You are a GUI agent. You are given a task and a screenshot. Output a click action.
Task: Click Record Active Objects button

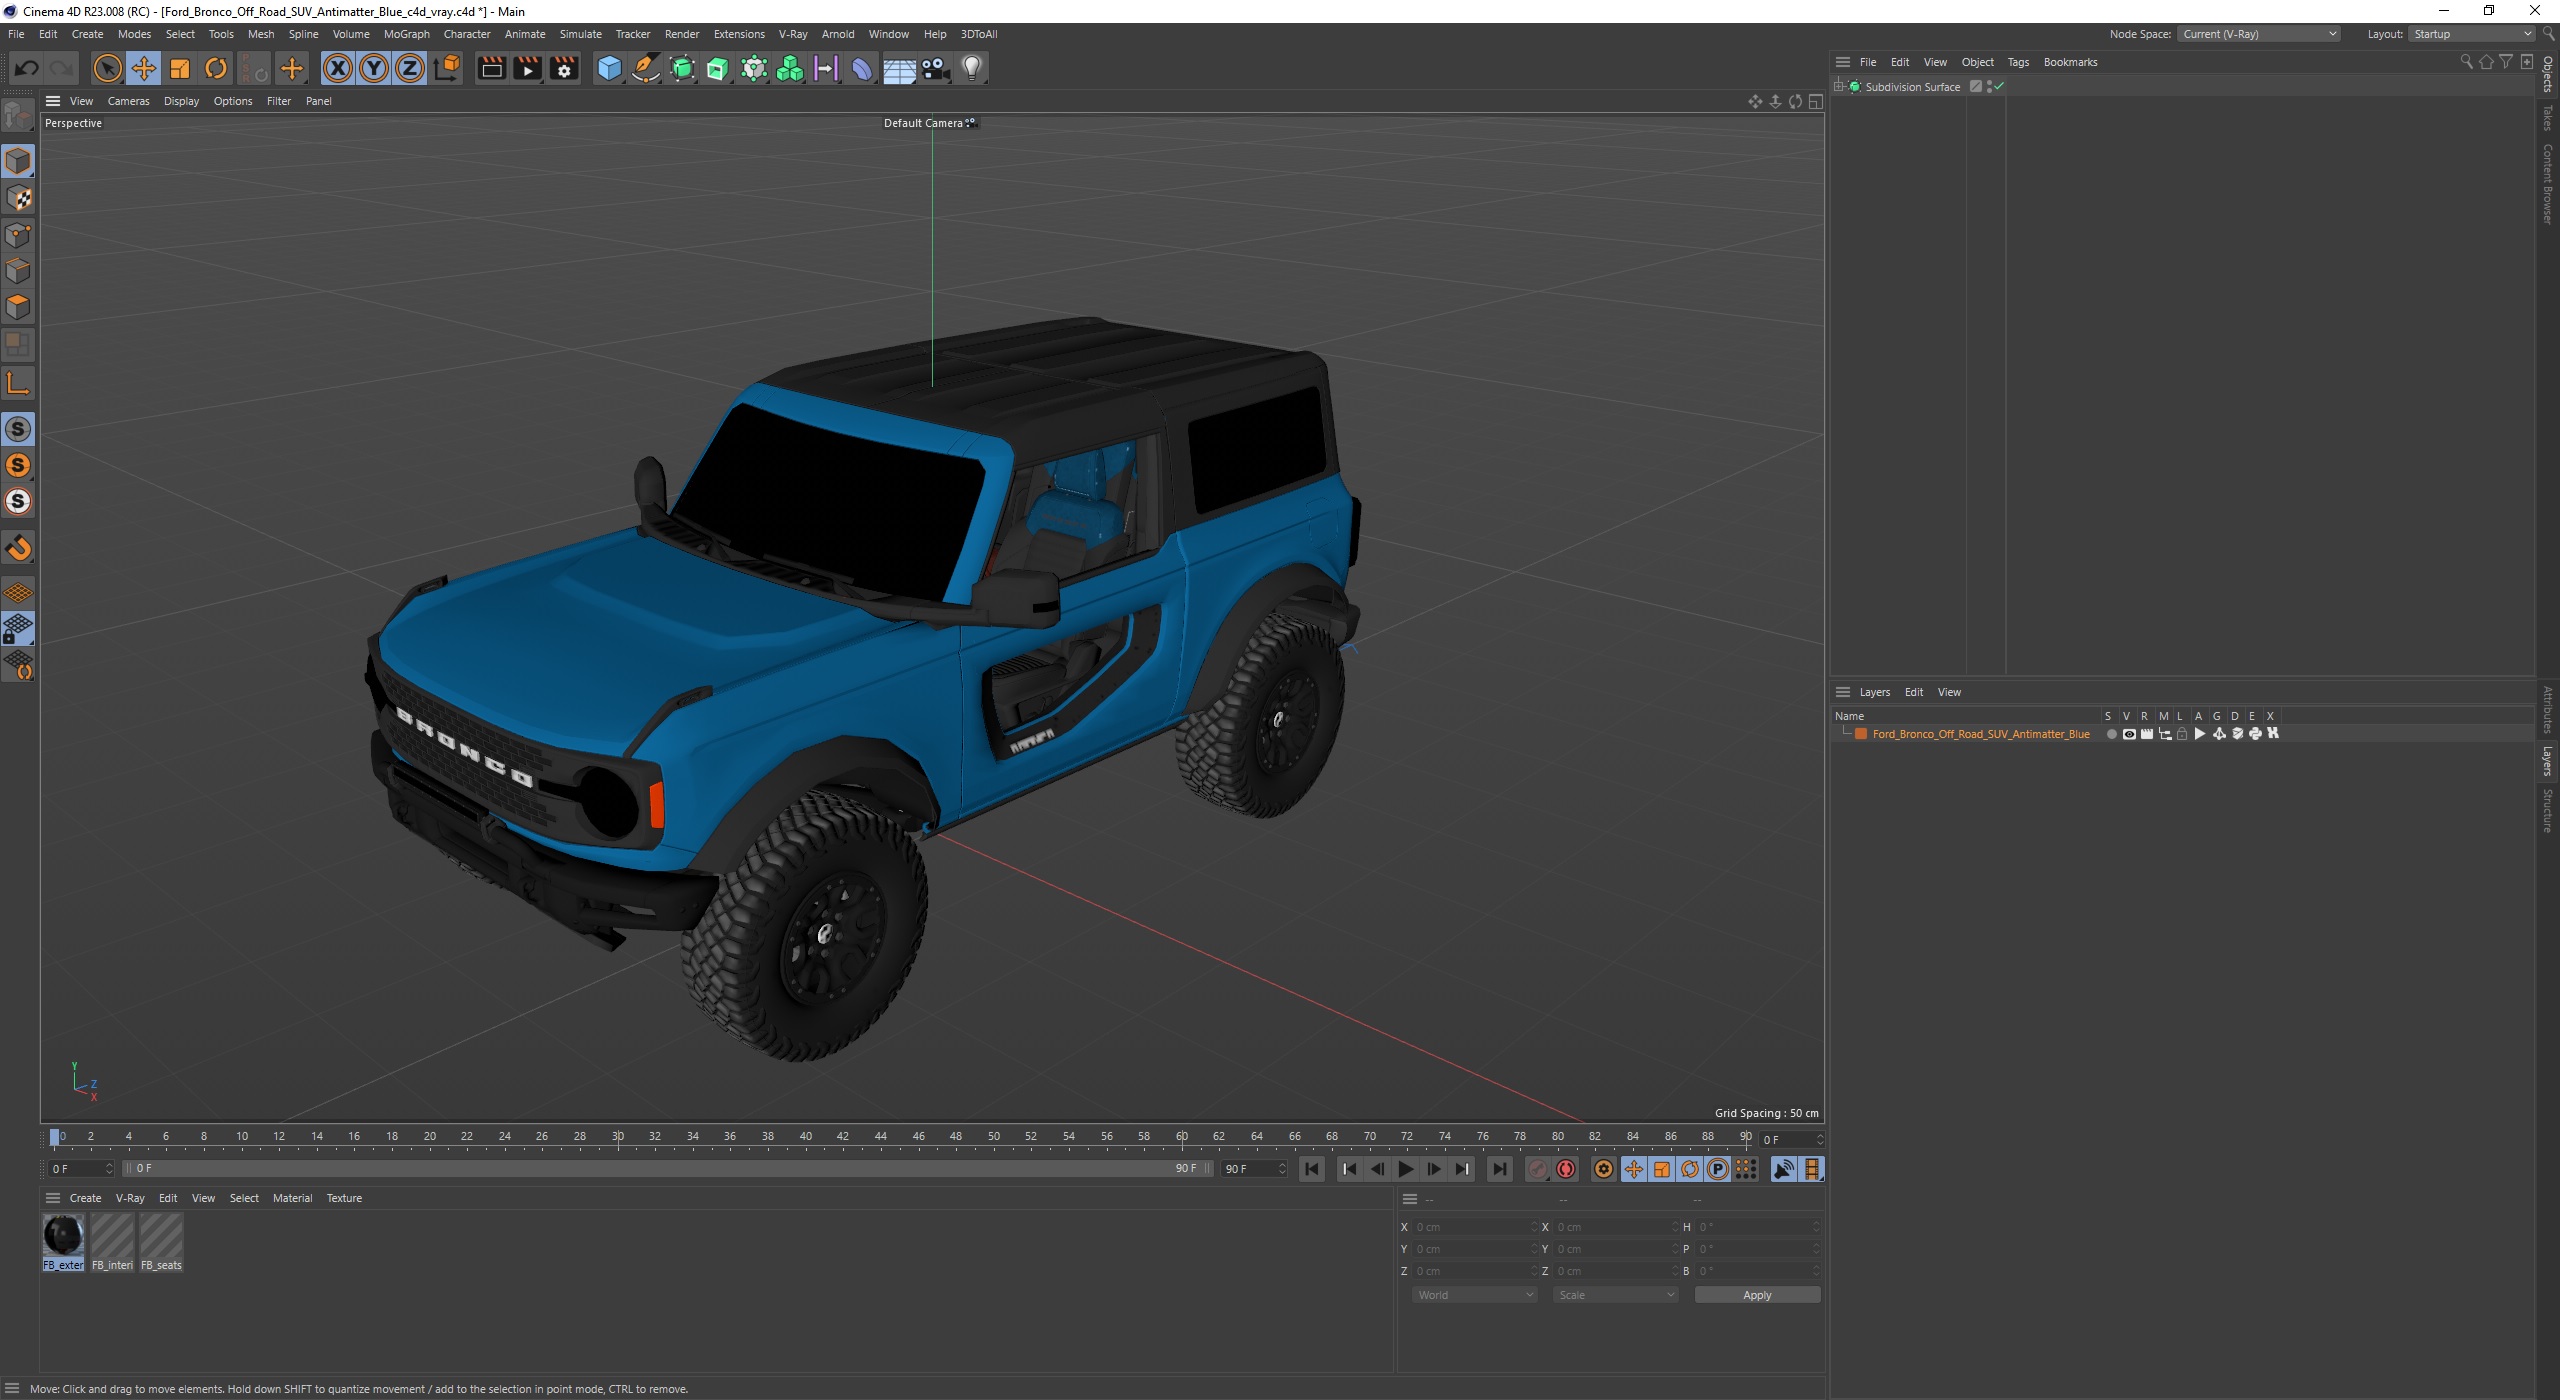1538,1169
